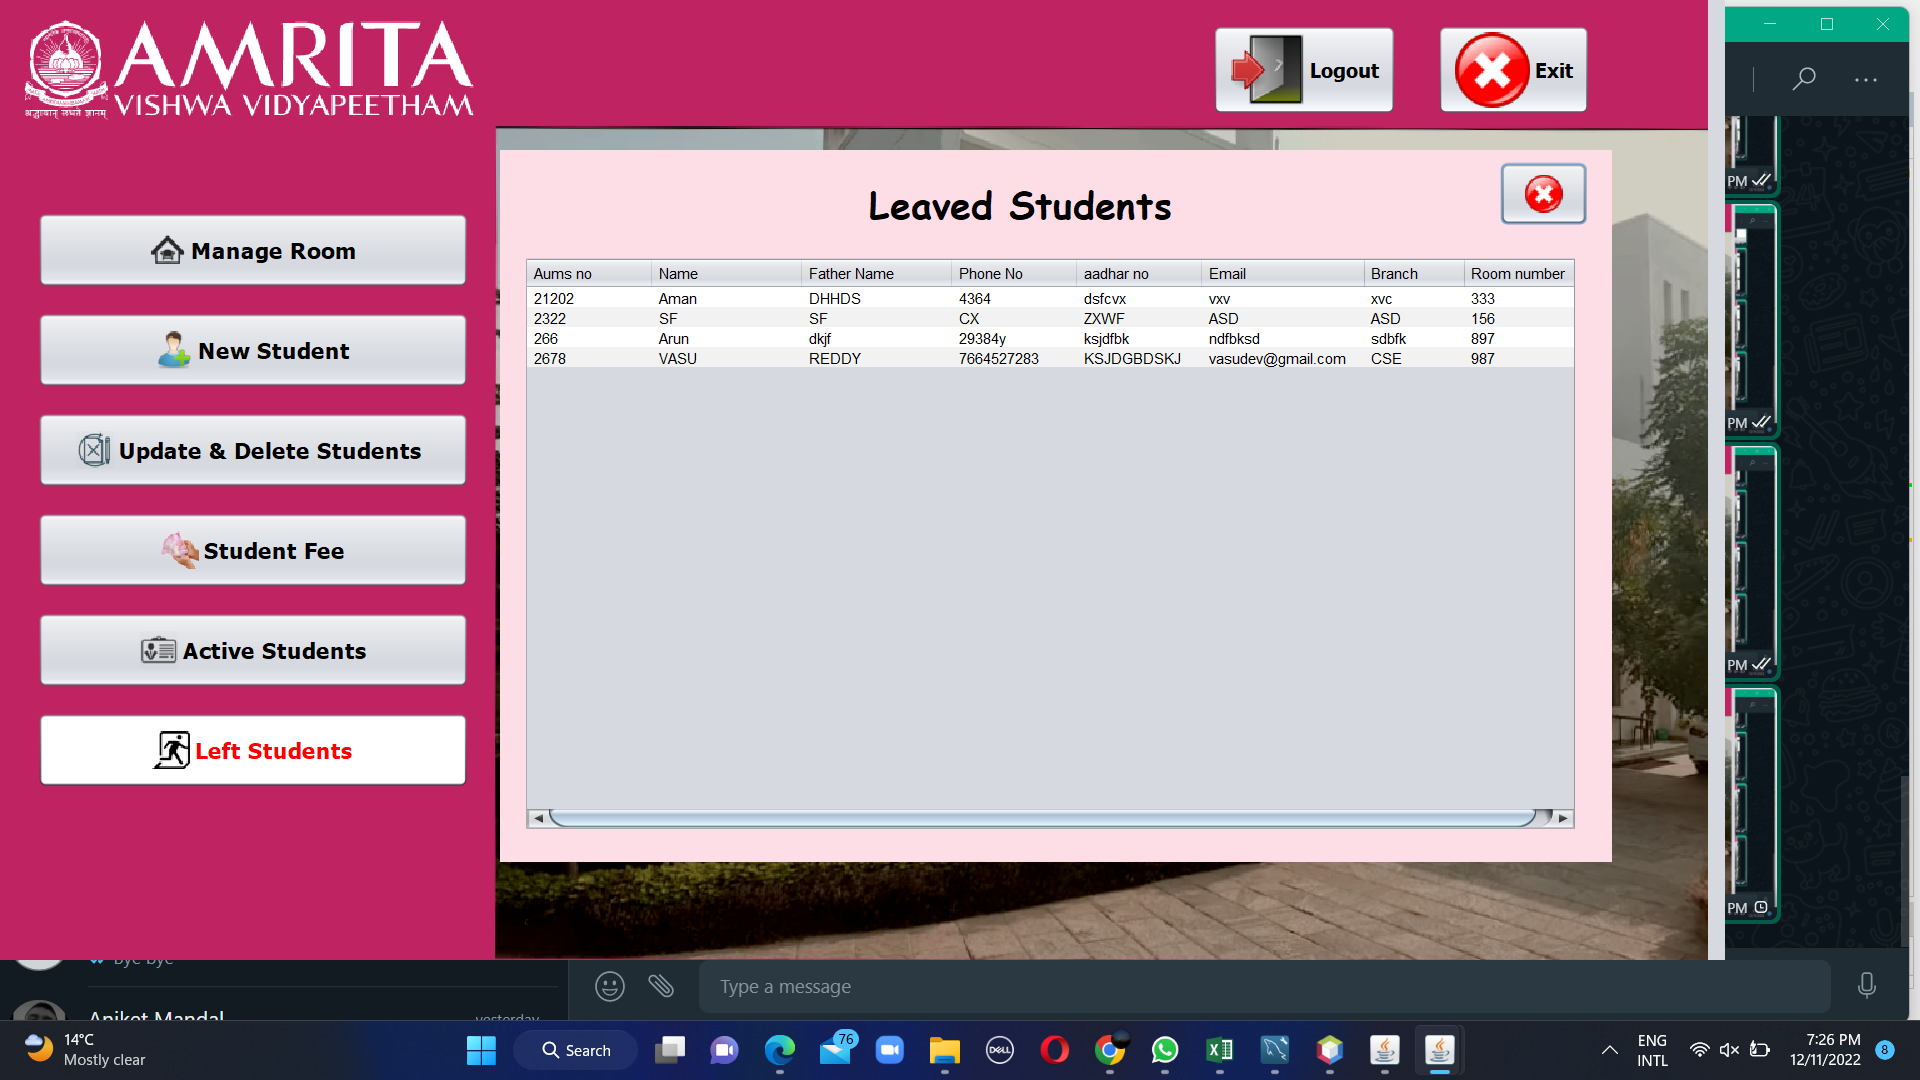Open Update & Delete Students
The width and height of the screenshot is (1920, 1080).
(x=253, y=451)
